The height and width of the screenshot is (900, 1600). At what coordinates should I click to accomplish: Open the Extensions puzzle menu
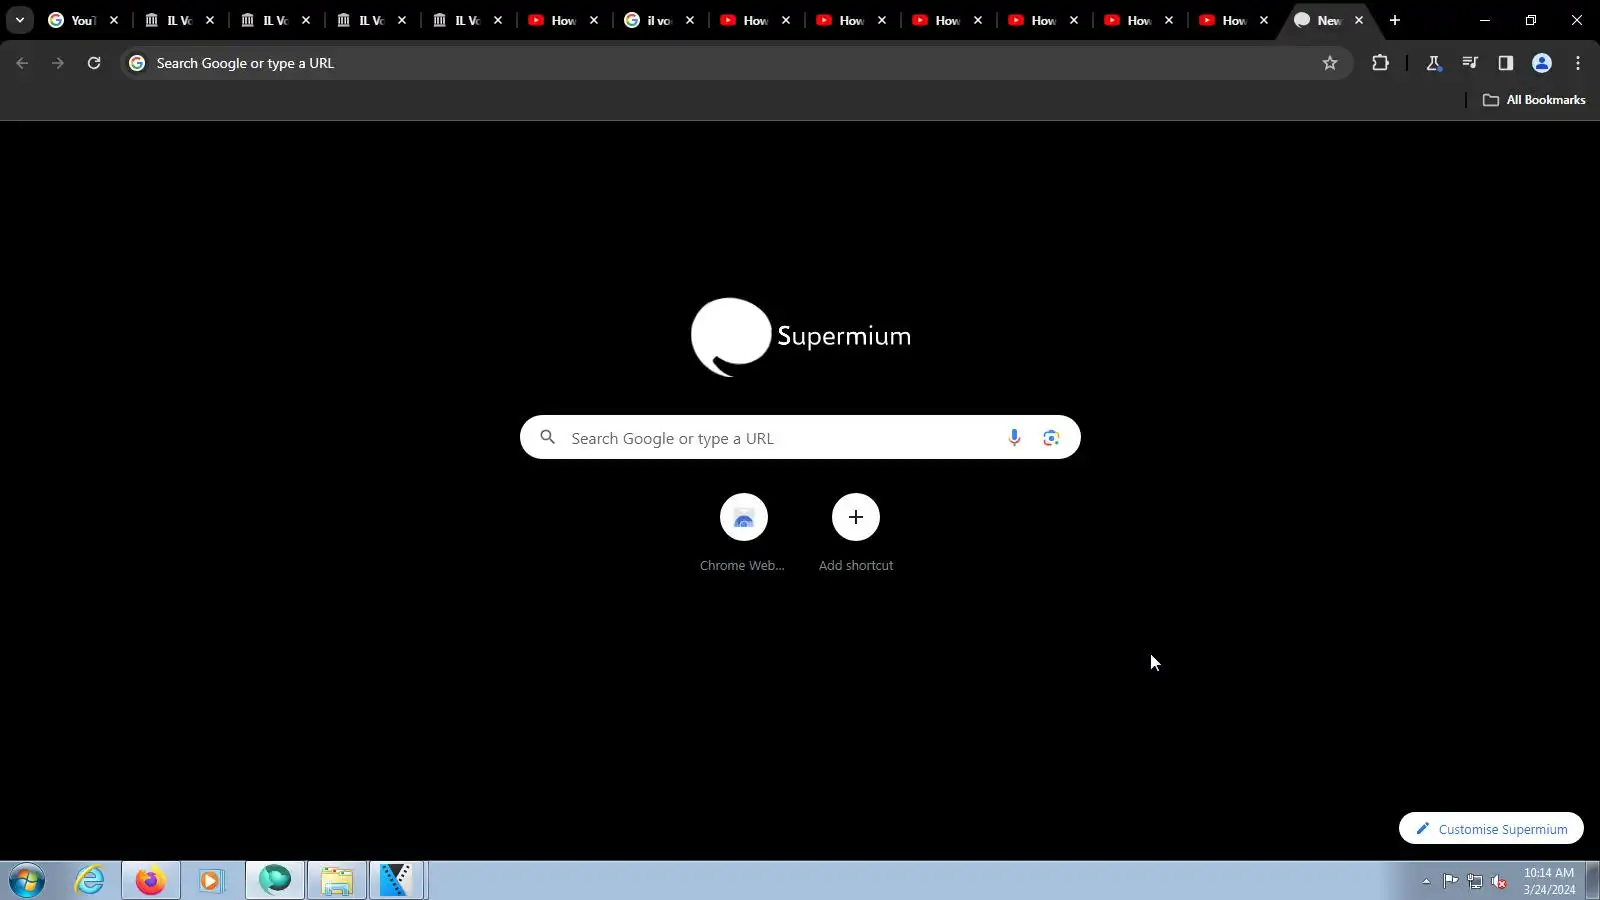(x=1380, y=63)
